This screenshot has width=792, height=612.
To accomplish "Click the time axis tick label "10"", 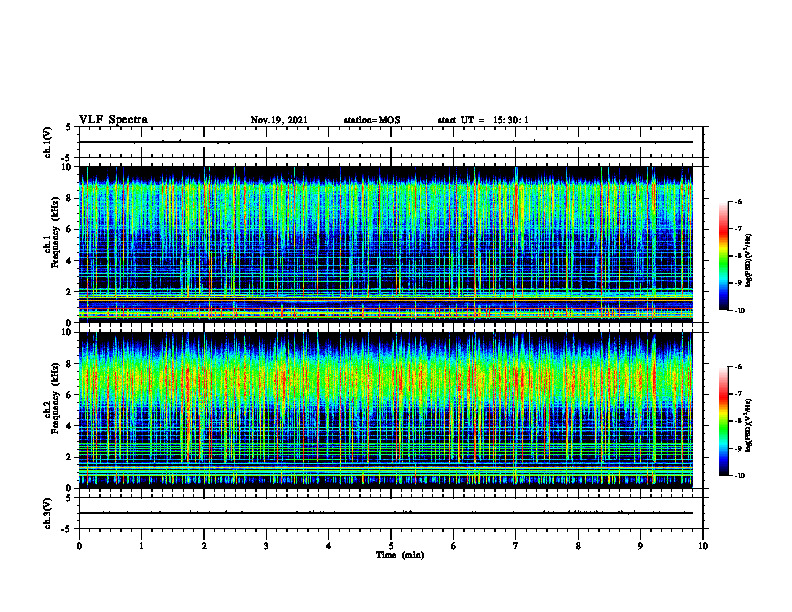I will (x=703, y=546).
